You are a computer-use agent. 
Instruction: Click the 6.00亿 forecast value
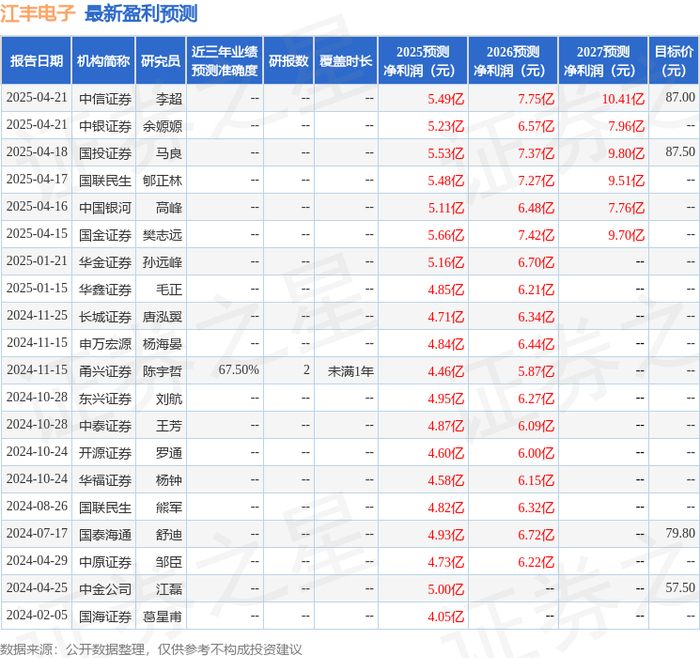tap(536, 453)
